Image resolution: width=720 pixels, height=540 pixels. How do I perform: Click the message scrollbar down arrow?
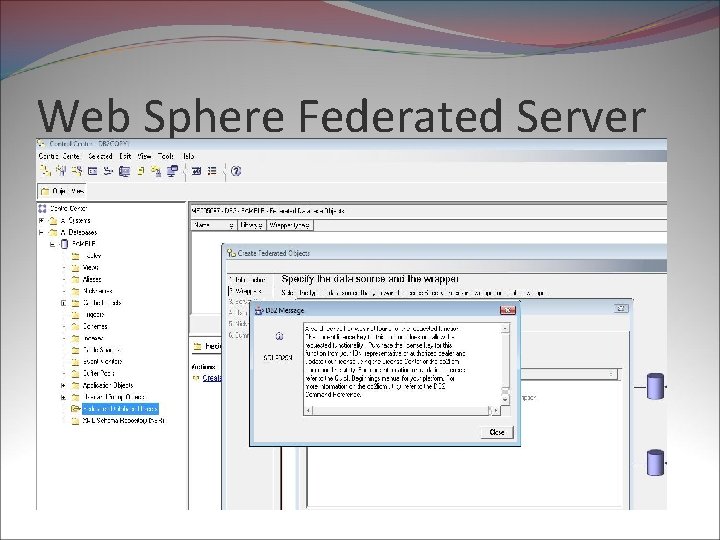coord(505,399)
